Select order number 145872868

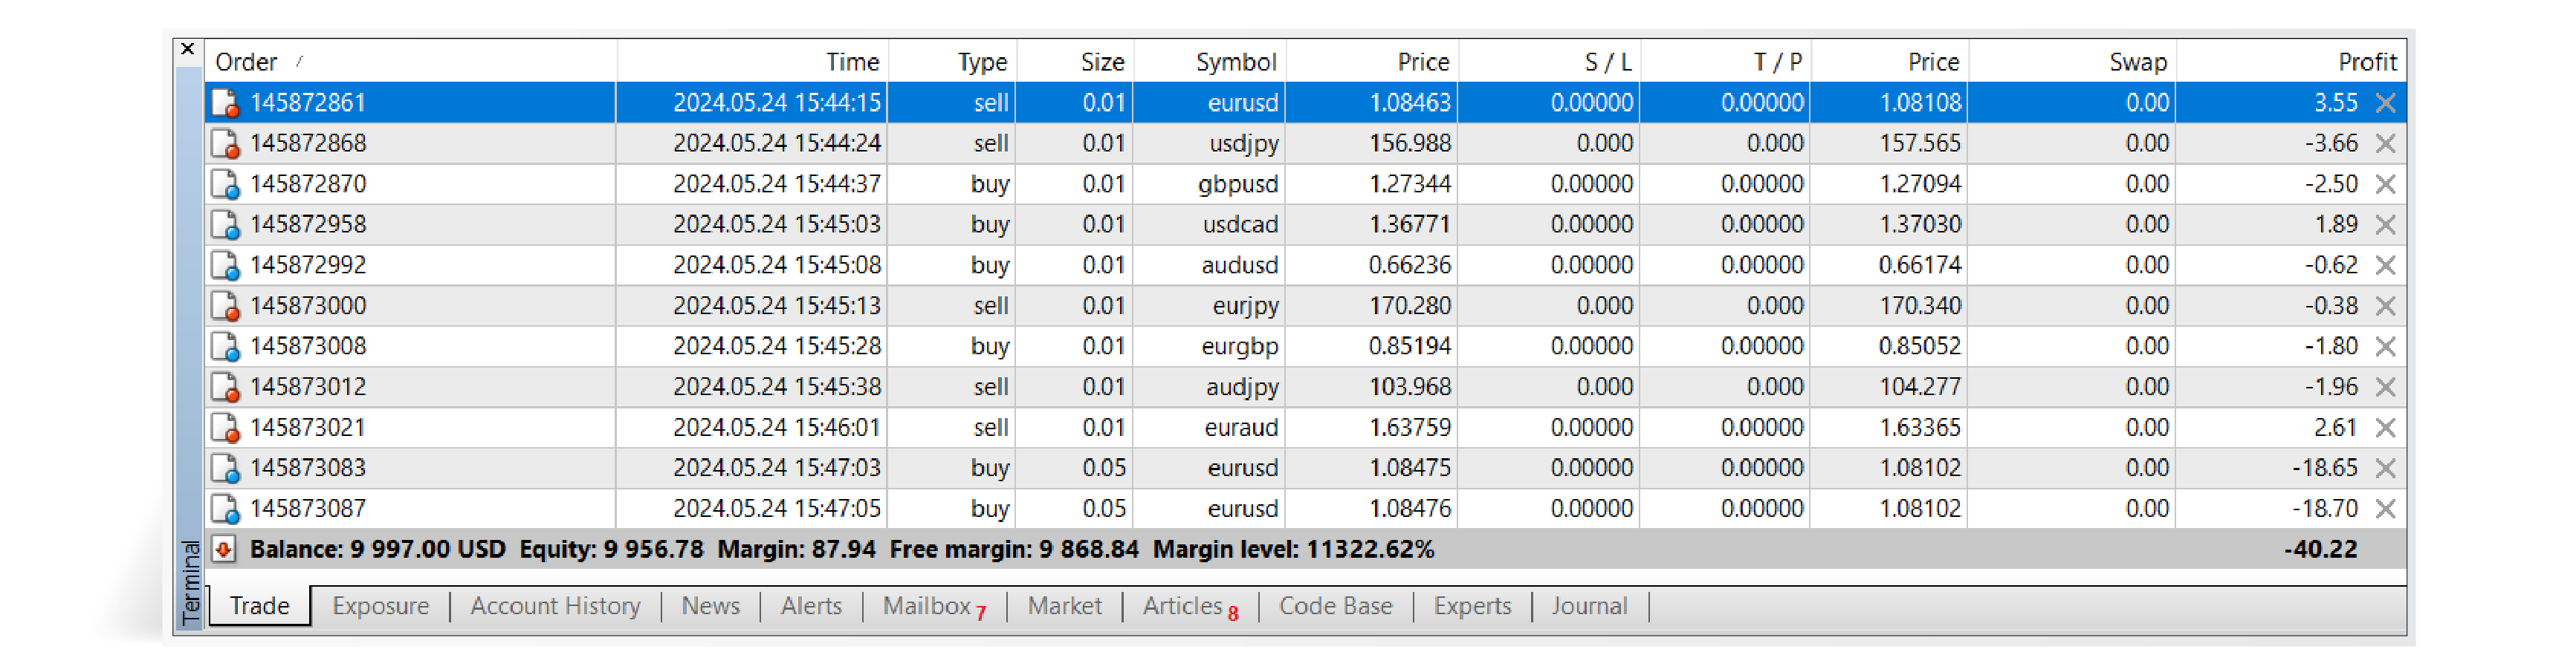point(308,144)
